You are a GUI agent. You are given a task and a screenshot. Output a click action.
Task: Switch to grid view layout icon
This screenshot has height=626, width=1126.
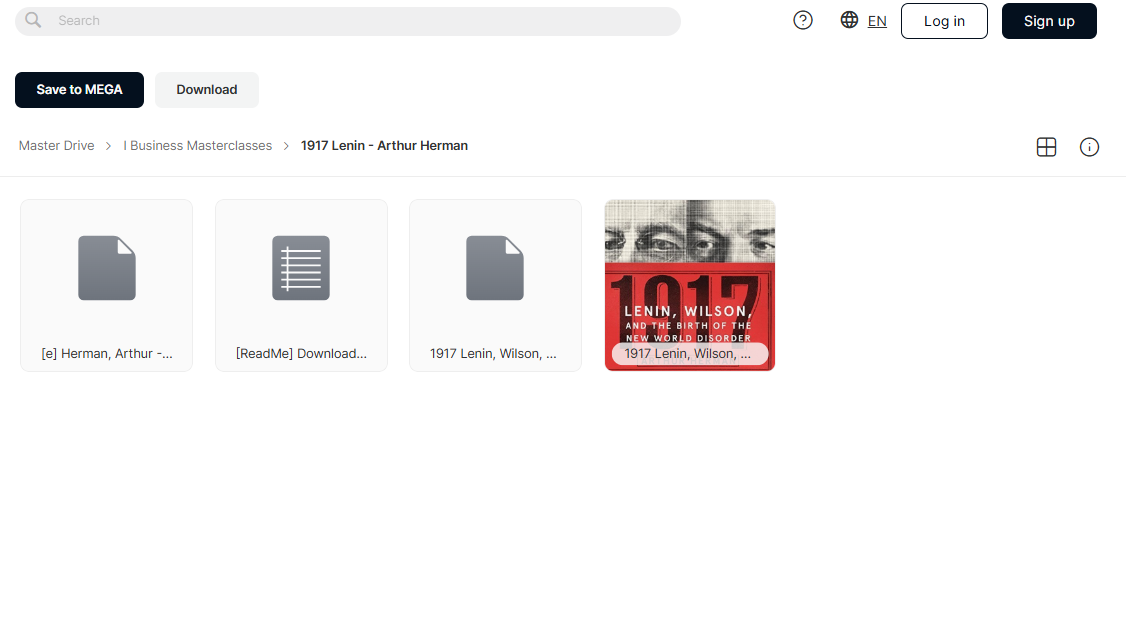tap(1046, 147)
